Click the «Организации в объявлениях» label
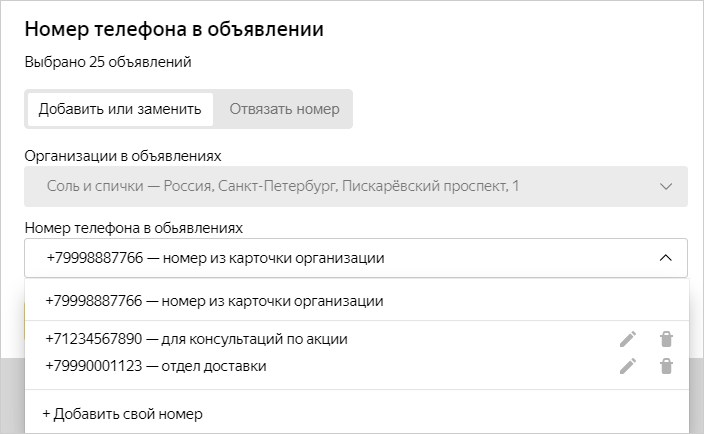The height and width of the screenshot is (434, 704). 123,156
